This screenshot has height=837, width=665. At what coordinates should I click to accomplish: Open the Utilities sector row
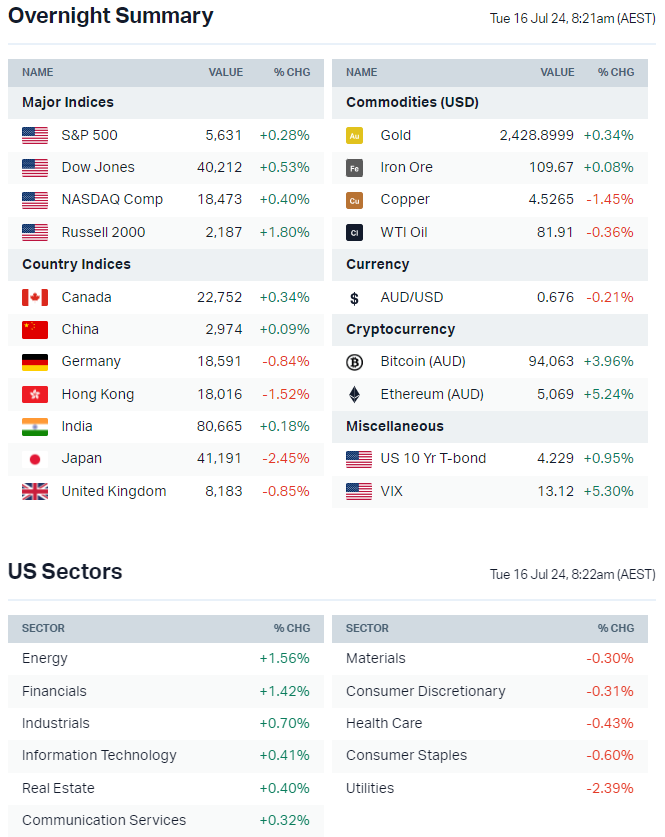coord(370,788)
